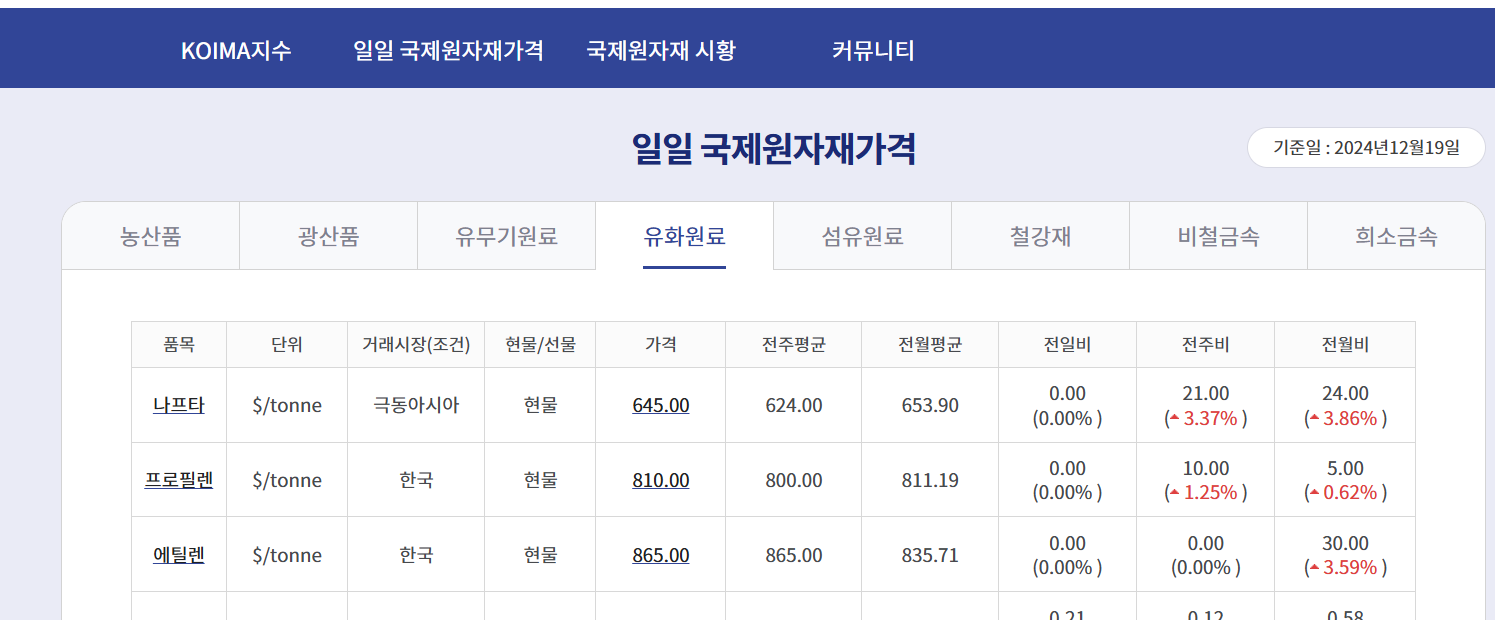The height and width of the screenshot is (620, 1495).
Task: Click the 기준일 2024년12월19일 date box
Action: 1366,148
